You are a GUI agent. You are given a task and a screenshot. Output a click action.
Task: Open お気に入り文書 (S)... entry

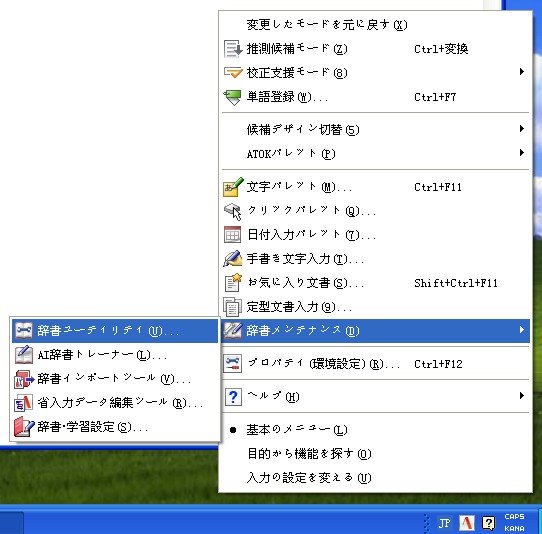375,283
